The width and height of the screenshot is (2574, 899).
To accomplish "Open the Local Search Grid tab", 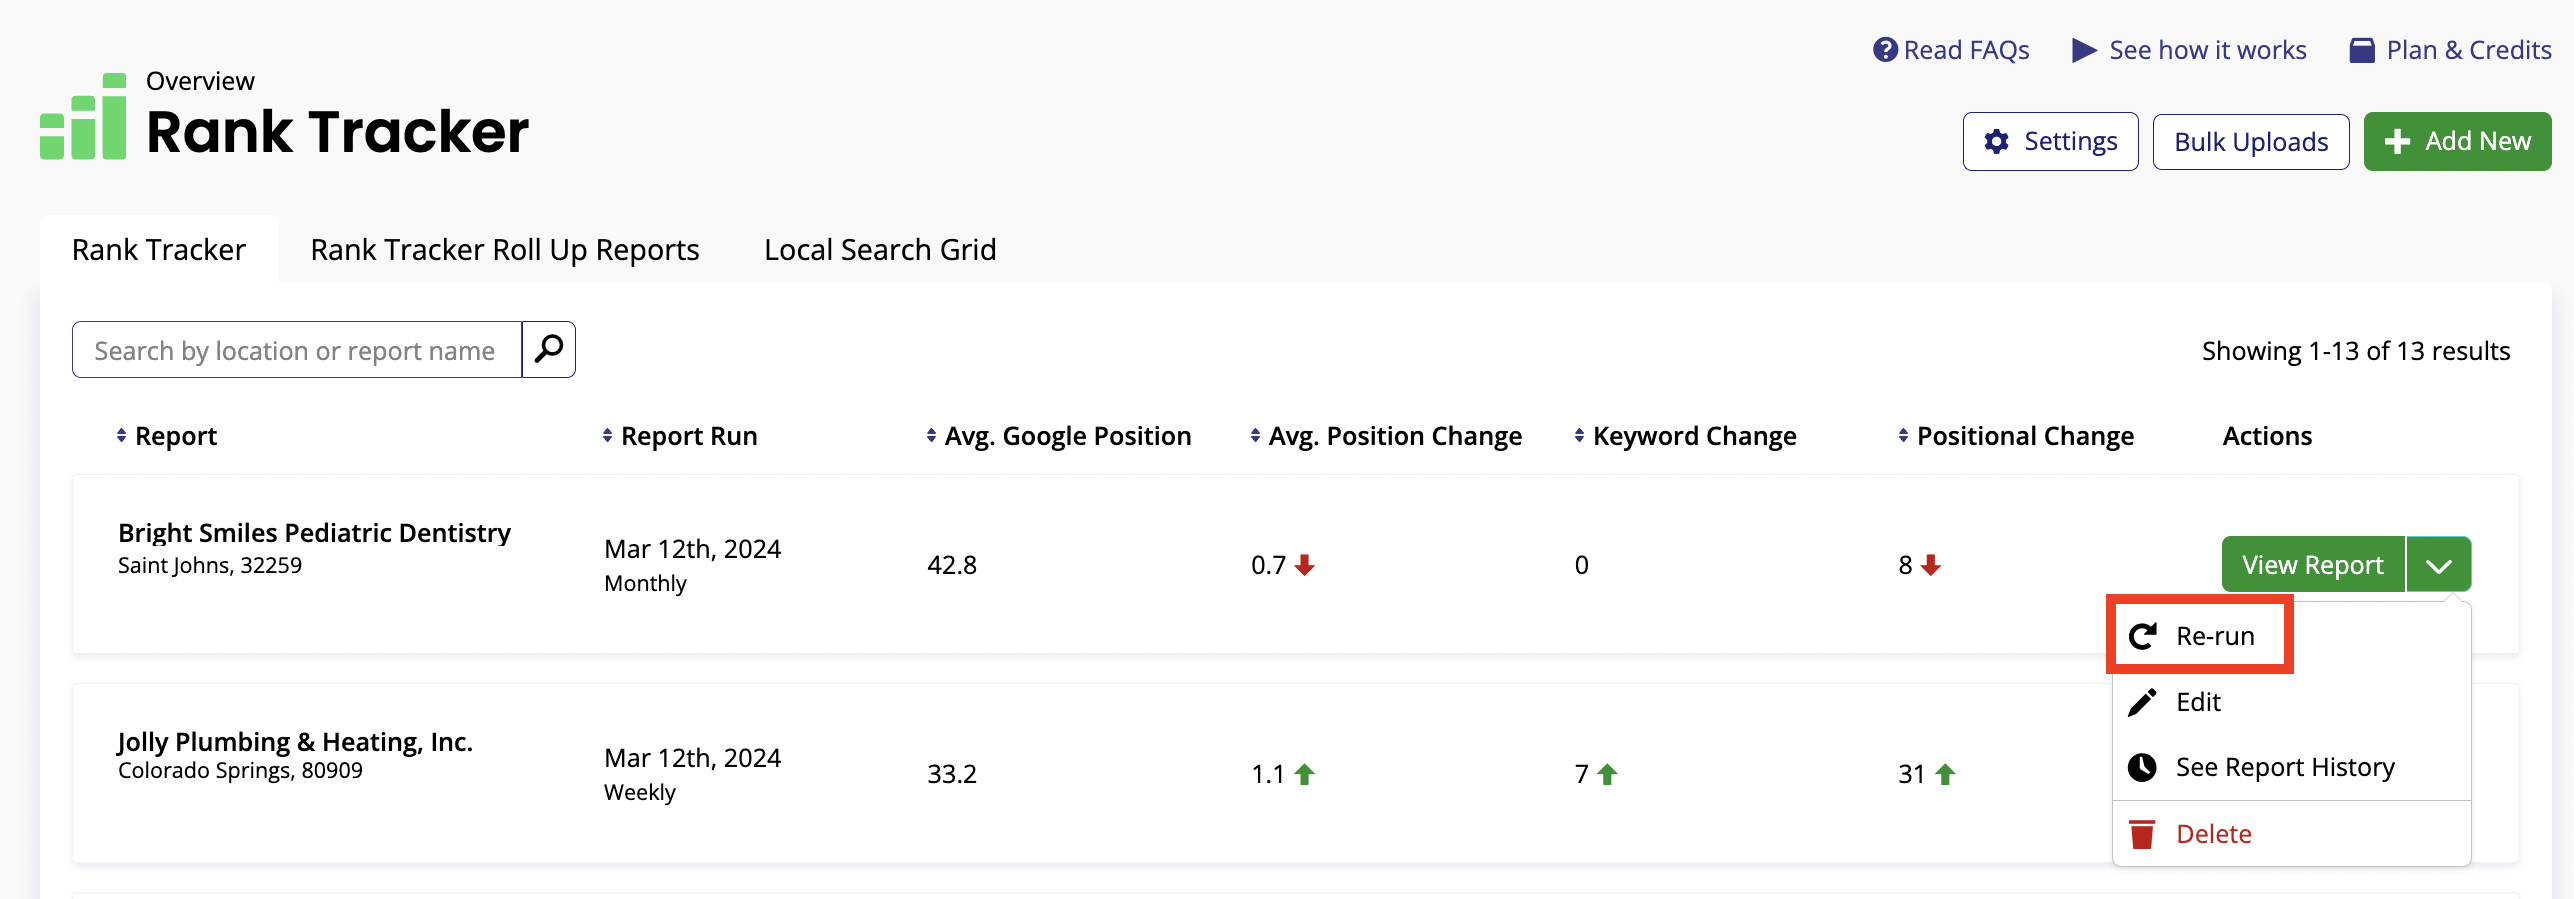I will click(x=880, y=249).
